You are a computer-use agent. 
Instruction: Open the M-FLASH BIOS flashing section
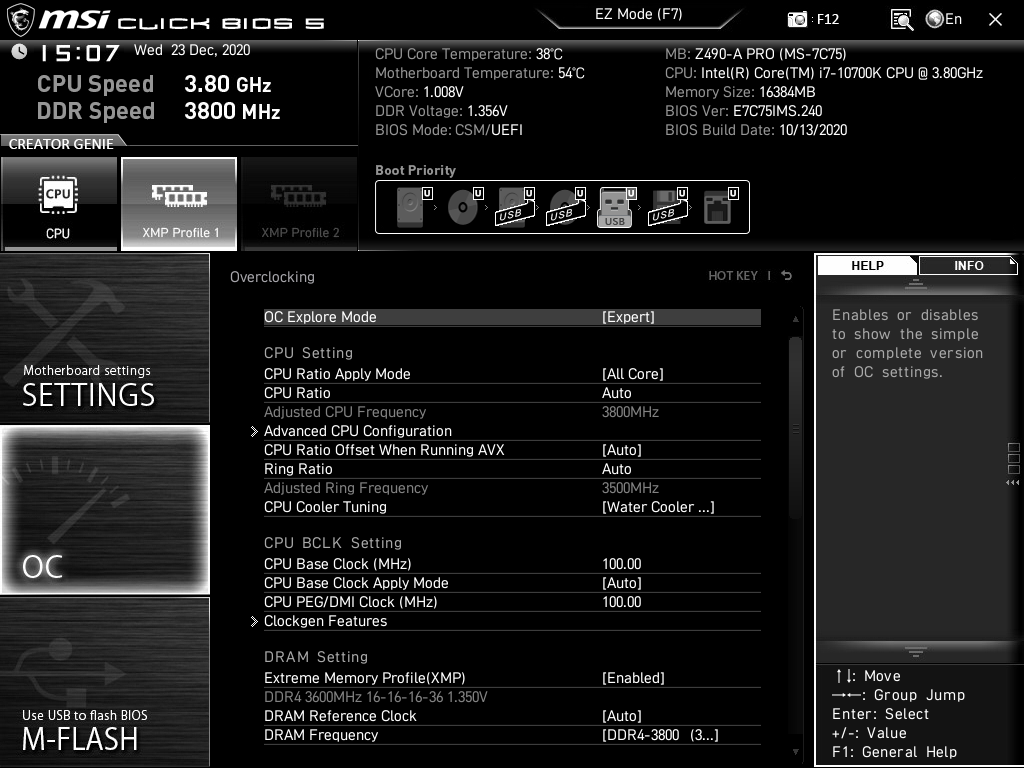coord(104,682)
